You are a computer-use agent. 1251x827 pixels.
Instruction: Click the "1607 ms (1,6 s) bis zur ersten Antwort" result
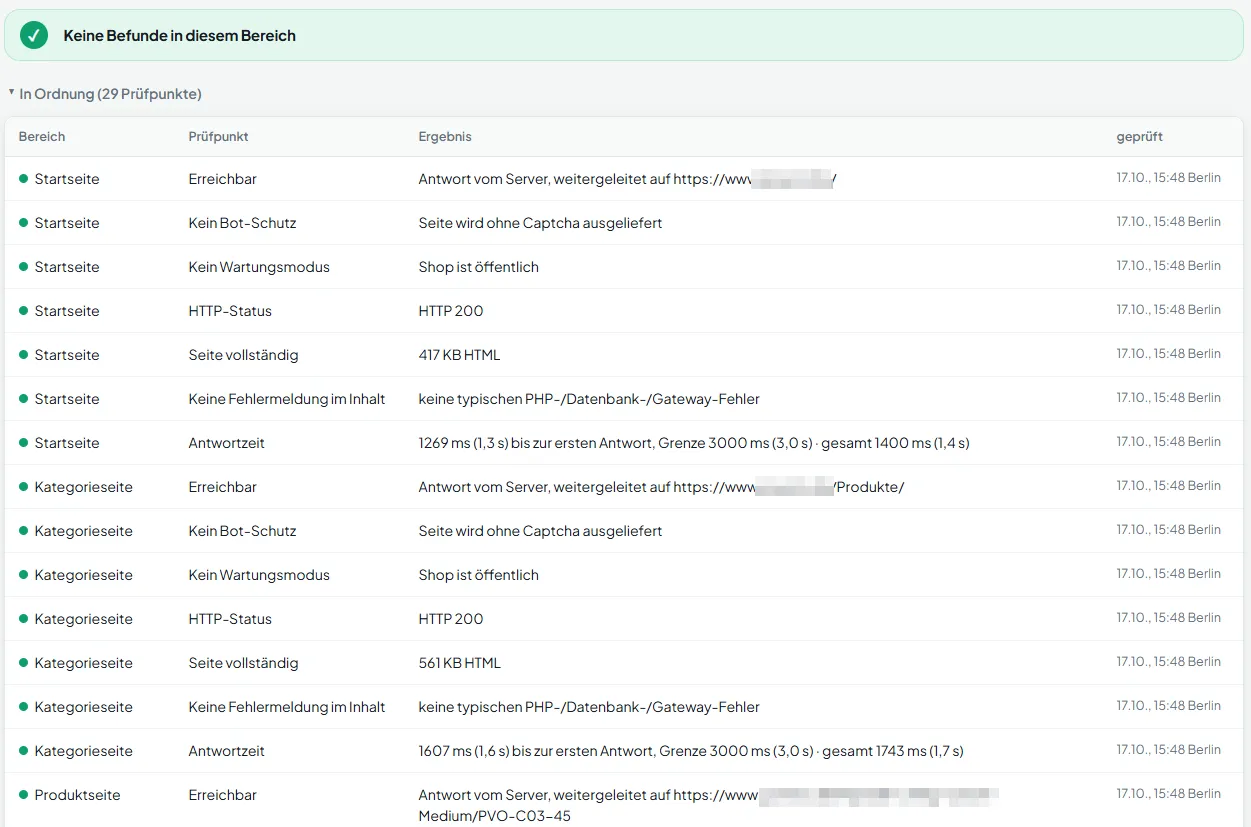click(691, 751)
